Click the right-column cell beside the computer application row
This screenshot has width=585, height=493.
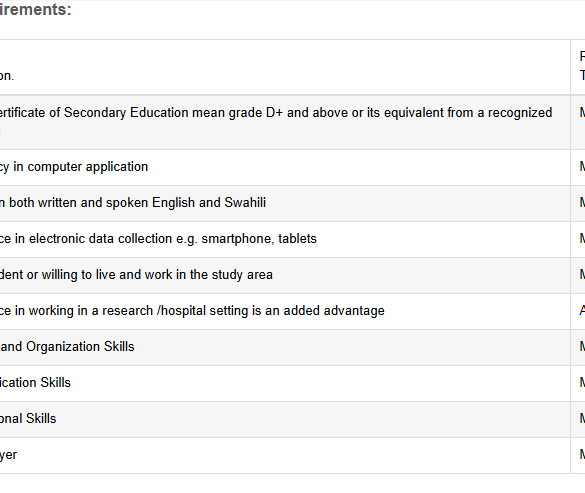(x=578, y=168)
